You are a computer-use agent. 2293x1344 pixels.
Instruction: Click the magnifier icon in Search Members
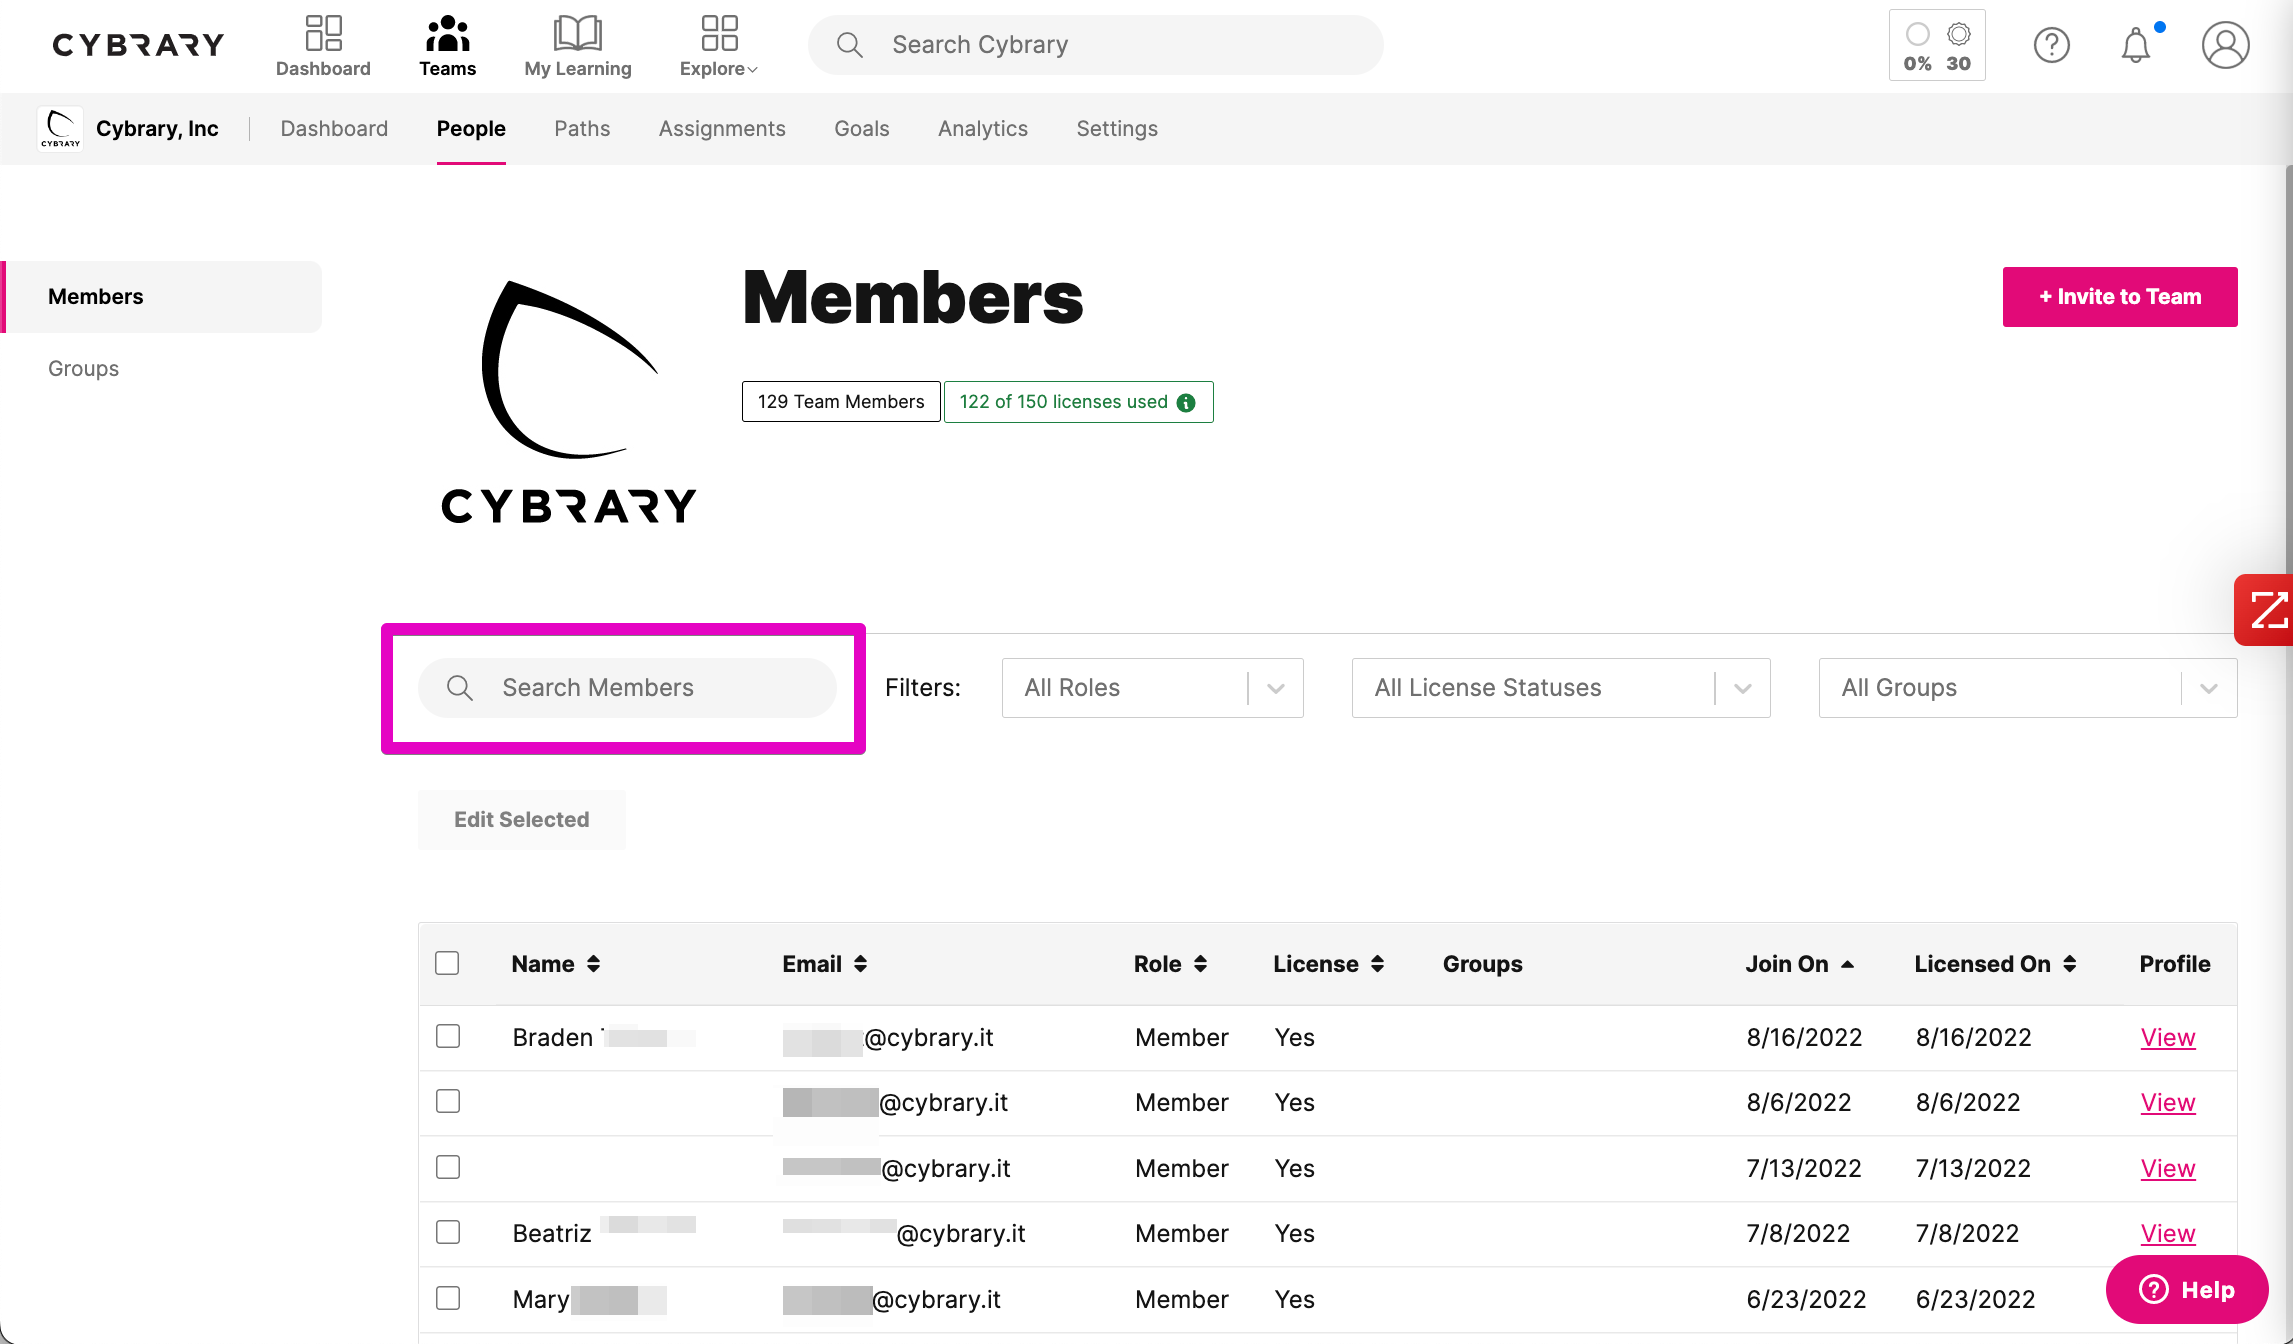[x=460, y=688]
